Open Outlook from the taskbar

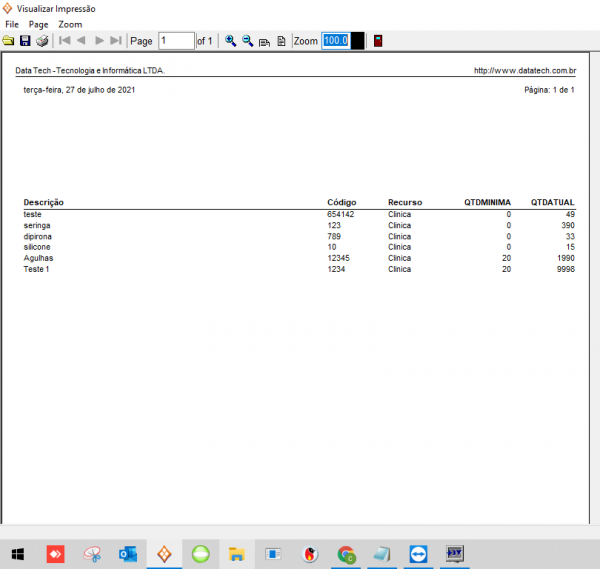tap(128, 553)
